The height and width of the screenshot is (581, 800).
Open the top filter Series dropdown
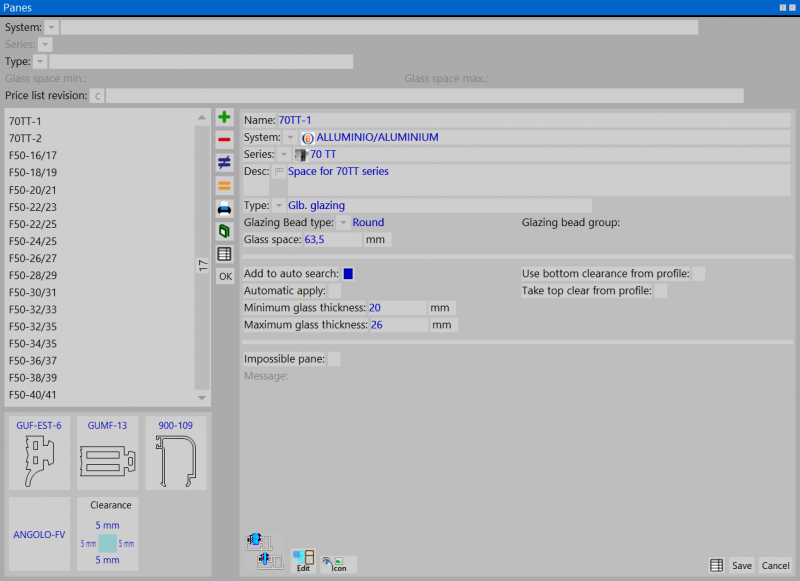click(45, 44)
